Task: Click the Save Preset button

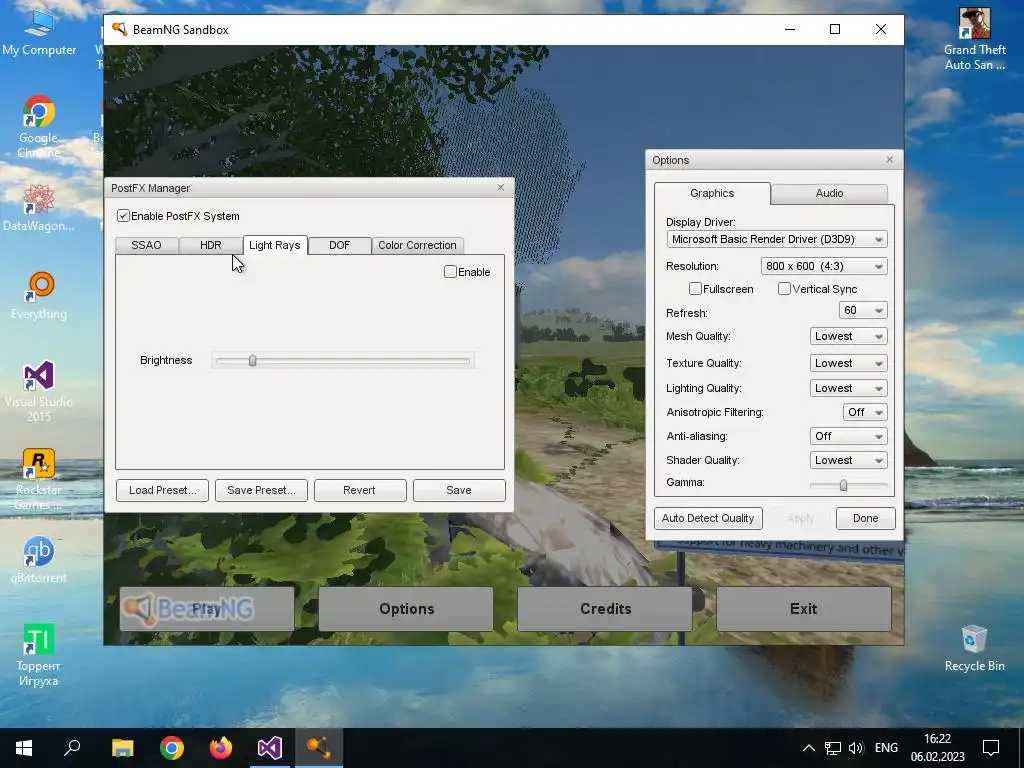Action: coord(261,490)
